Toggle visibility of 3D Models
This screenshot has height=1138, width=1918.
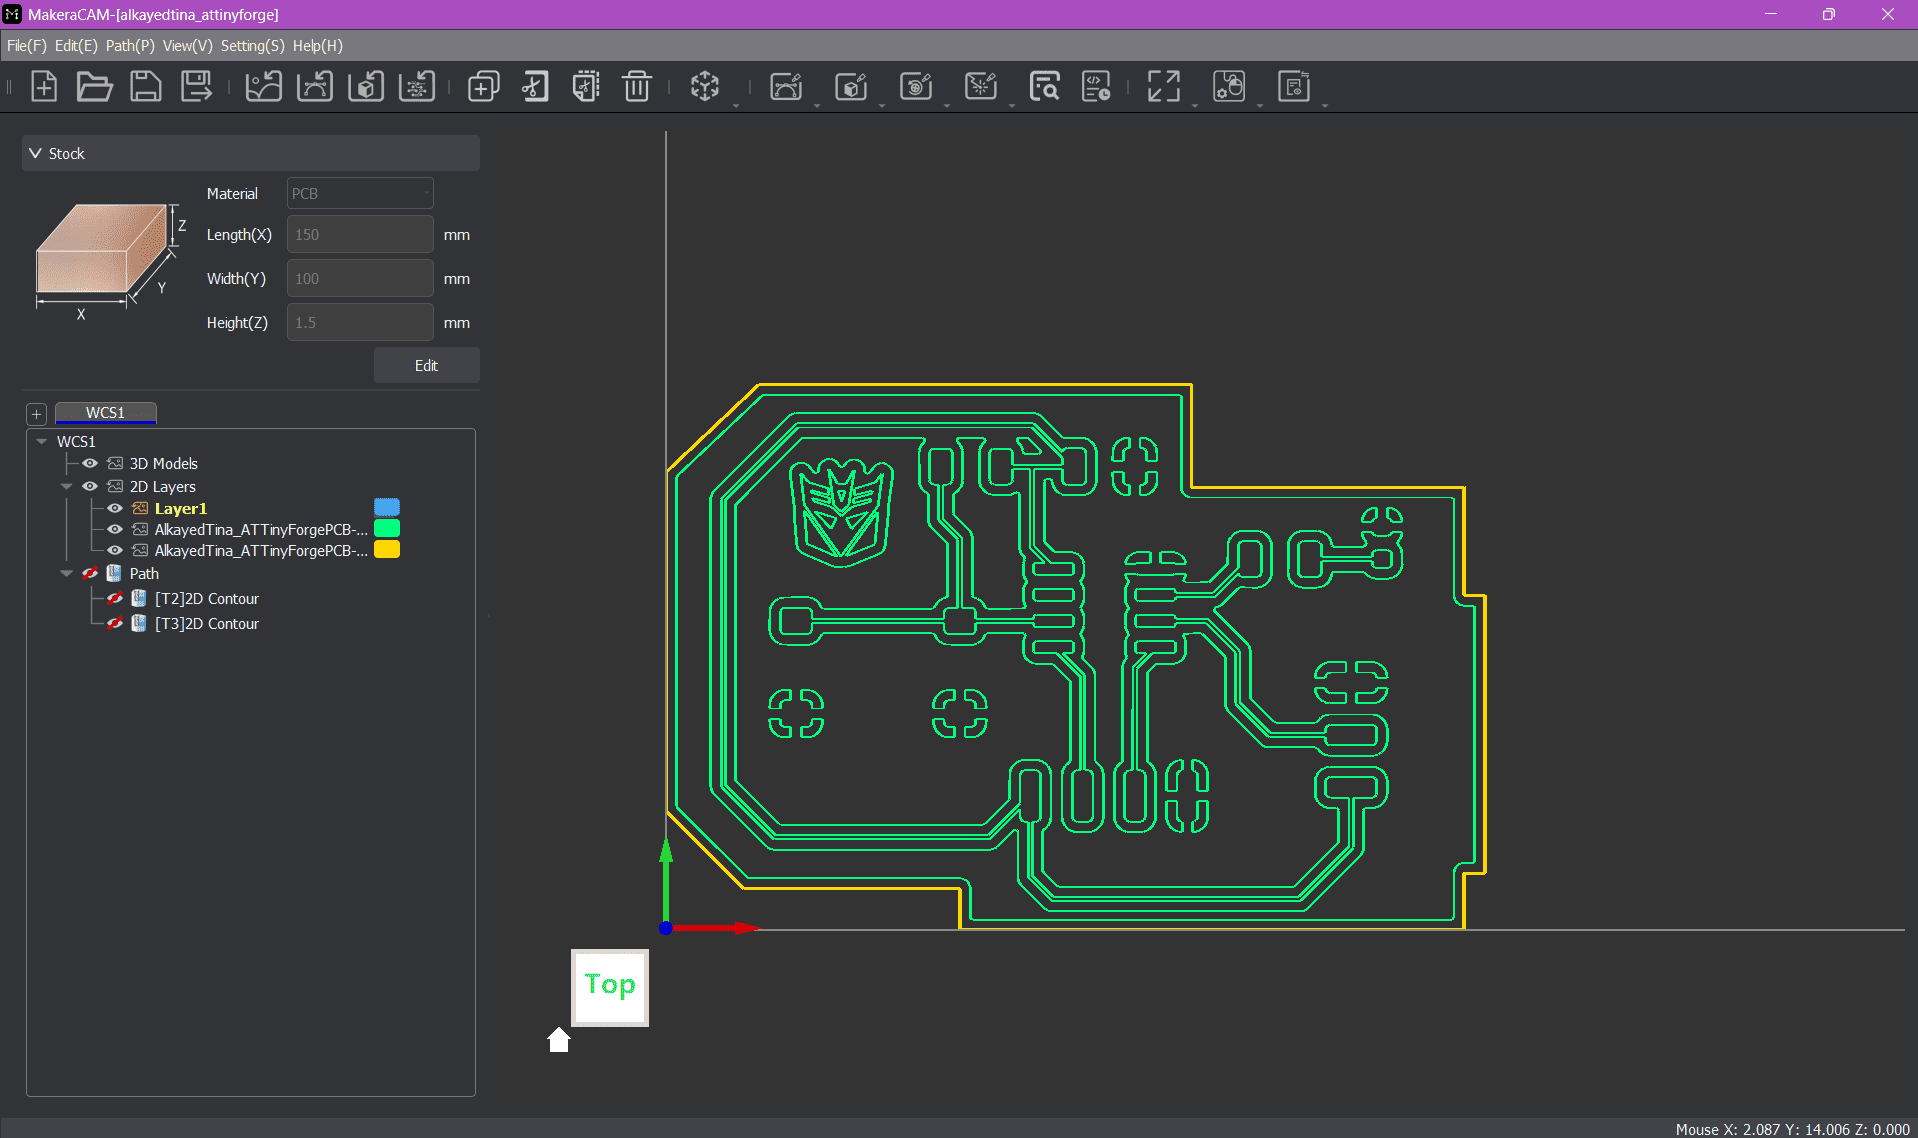click(90, 463)
